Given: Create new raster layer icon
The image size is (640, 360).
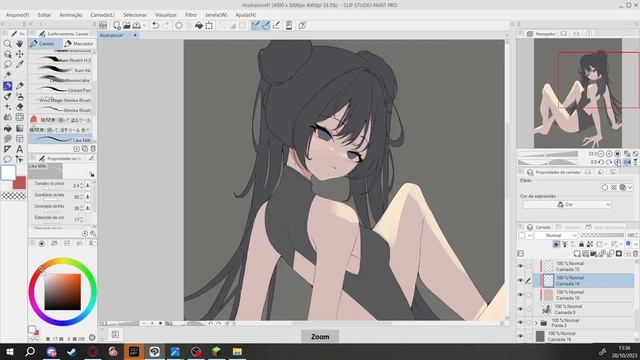Looking at the screenshot, I should (x=577, y=254).
